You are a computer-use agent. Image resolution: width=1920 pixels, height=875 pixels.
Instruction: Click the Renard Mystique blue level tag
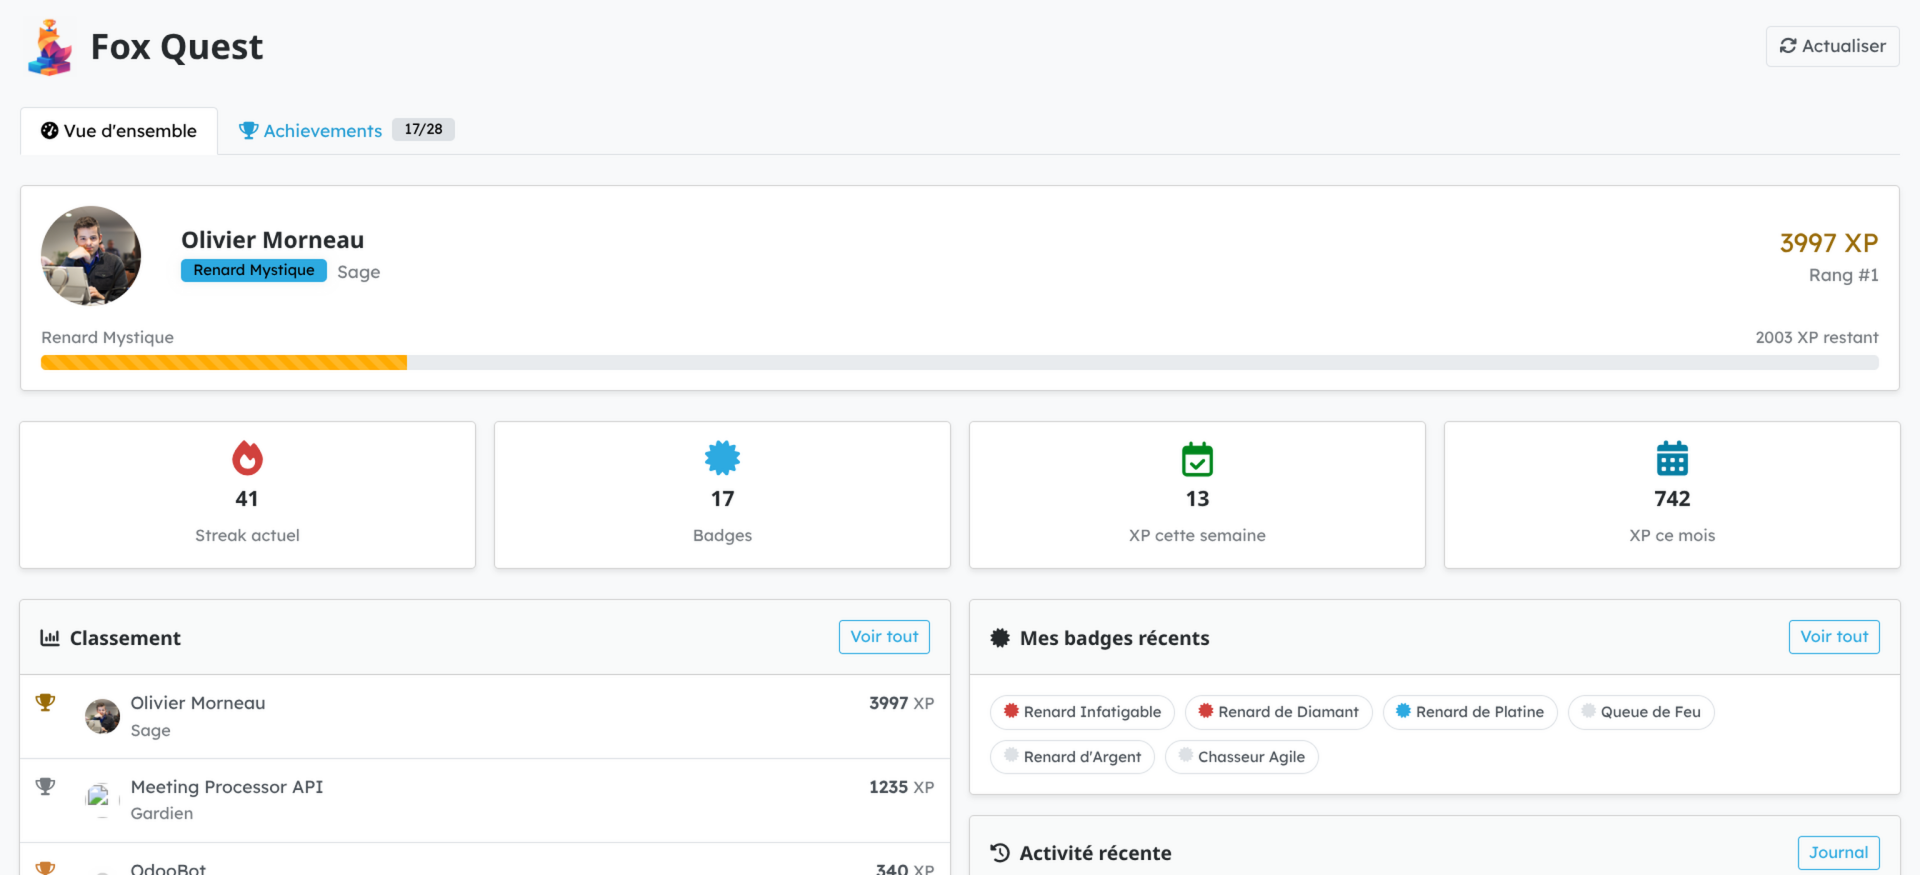pos(253,271)
